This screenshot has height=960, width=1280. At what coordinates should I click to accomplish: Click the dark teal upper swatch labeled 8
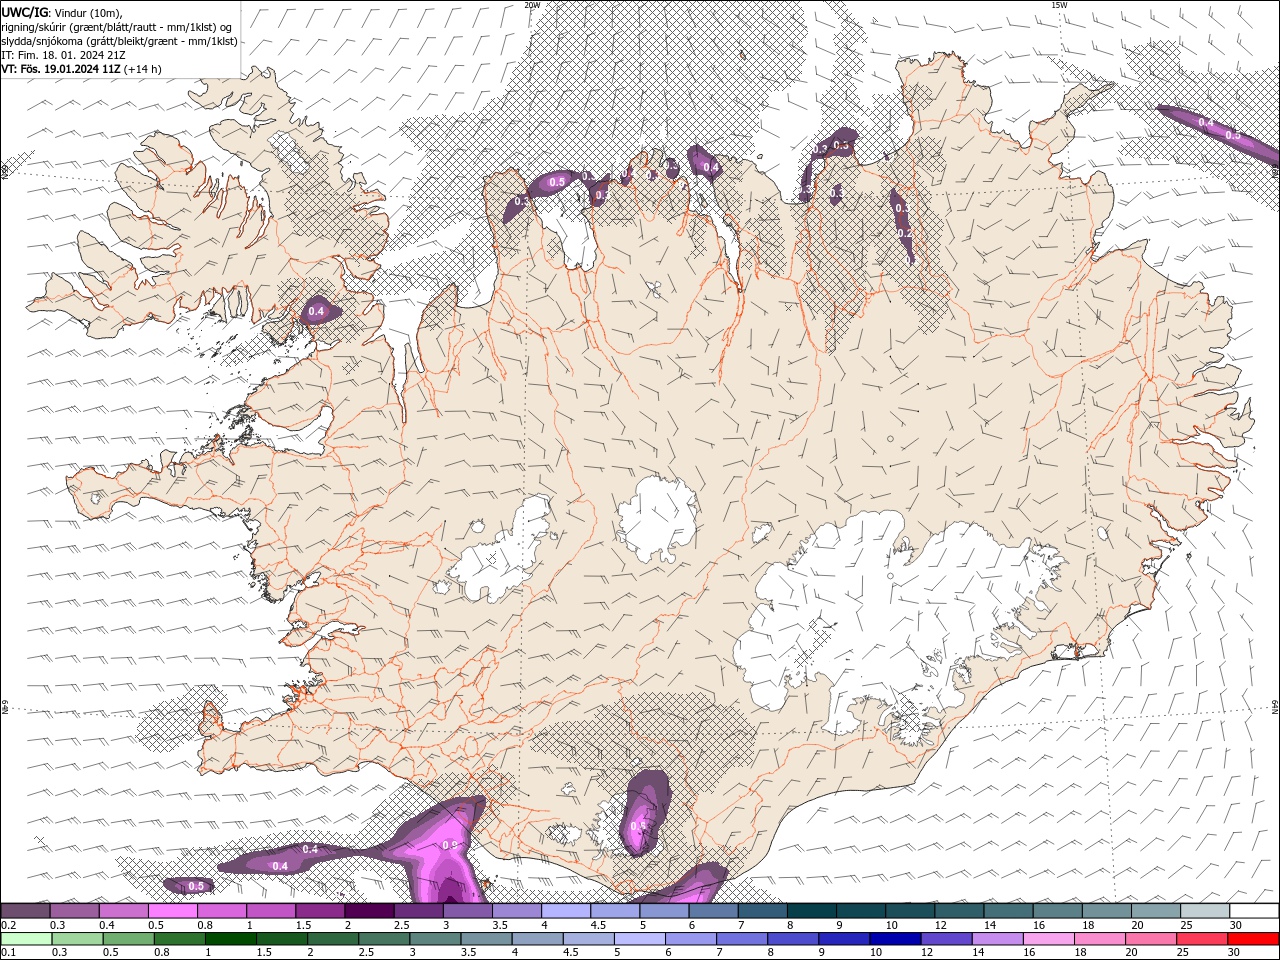click(x=811, y=911)
